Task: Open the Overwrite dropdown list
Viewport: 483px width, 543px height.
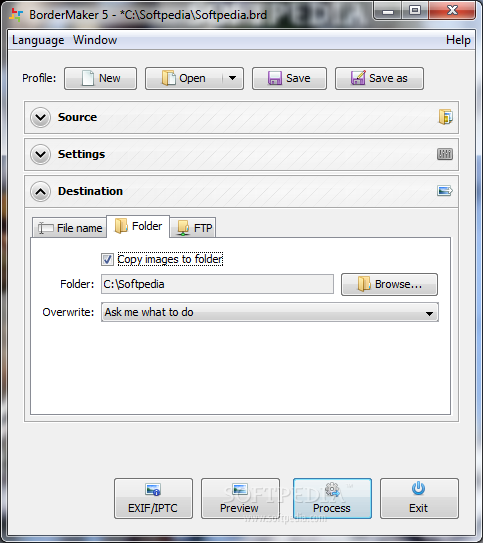Action: coord(270,312)
